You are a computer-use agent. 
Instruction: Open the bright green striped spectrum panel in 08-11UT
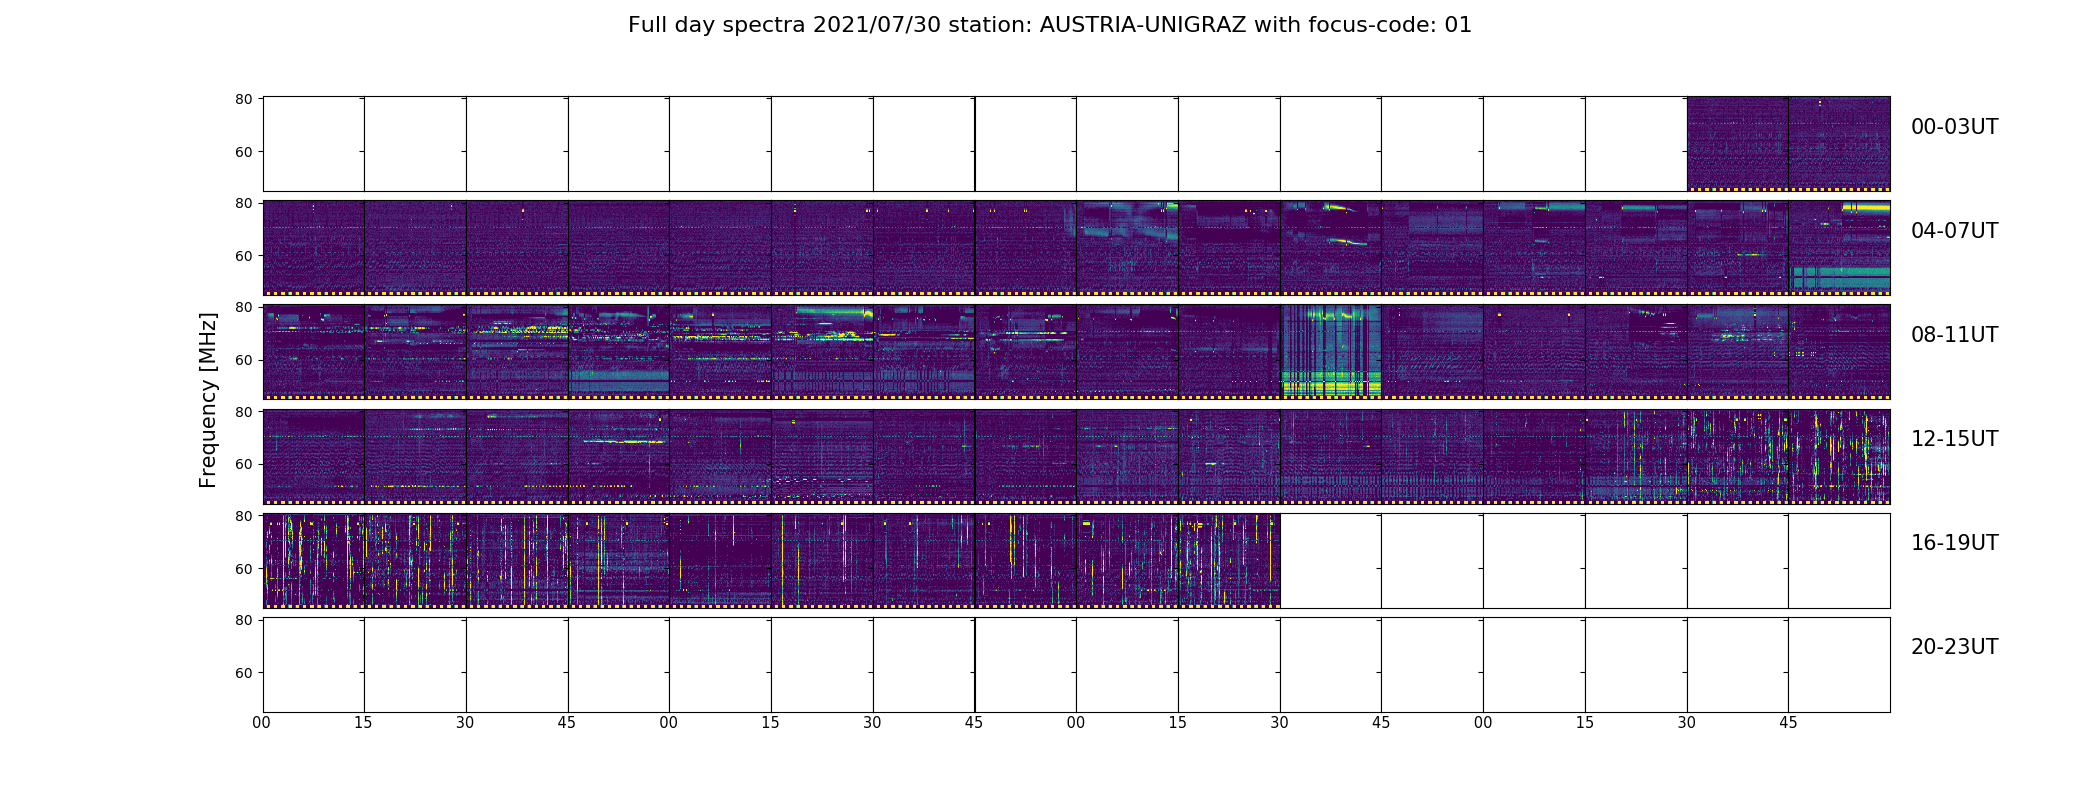(1331, 352)
